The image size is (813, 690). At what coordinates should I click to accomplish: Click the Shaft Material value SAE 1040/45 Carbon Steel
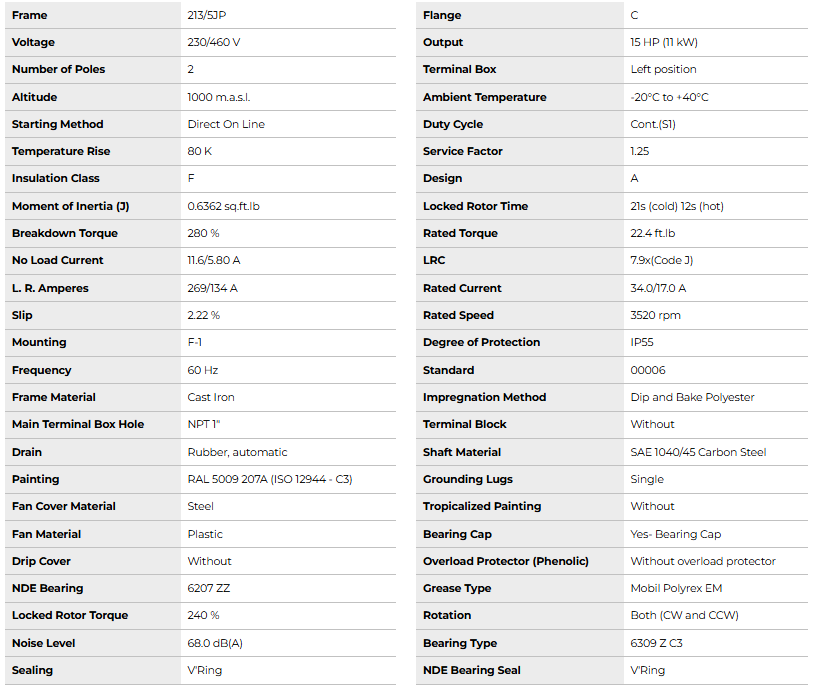[x=698, y=452]
